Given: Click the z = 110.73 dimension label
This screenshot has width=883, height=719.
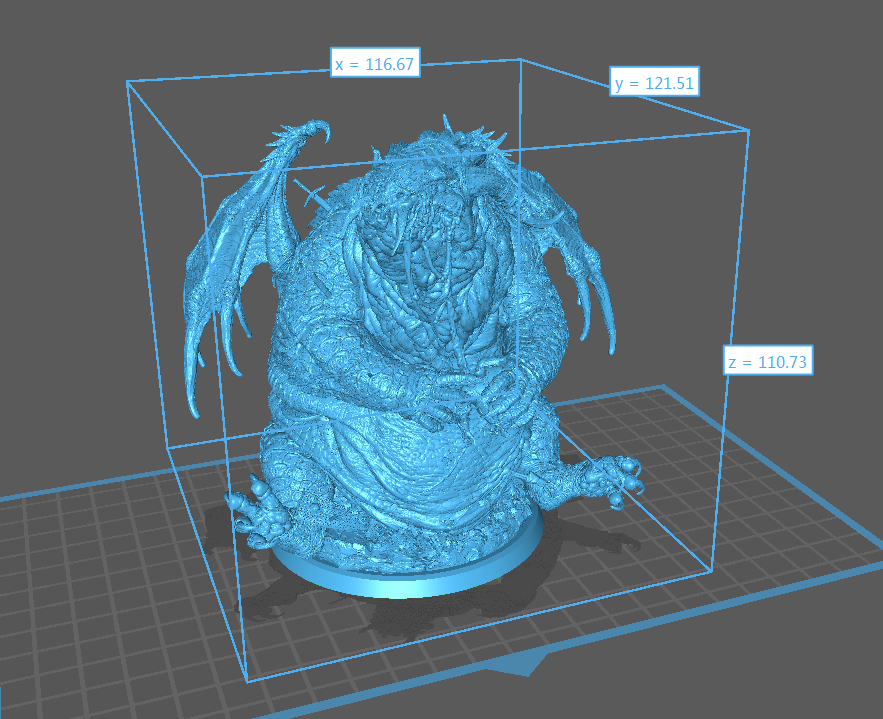Looking at the screenshot, I should point(768,361).
